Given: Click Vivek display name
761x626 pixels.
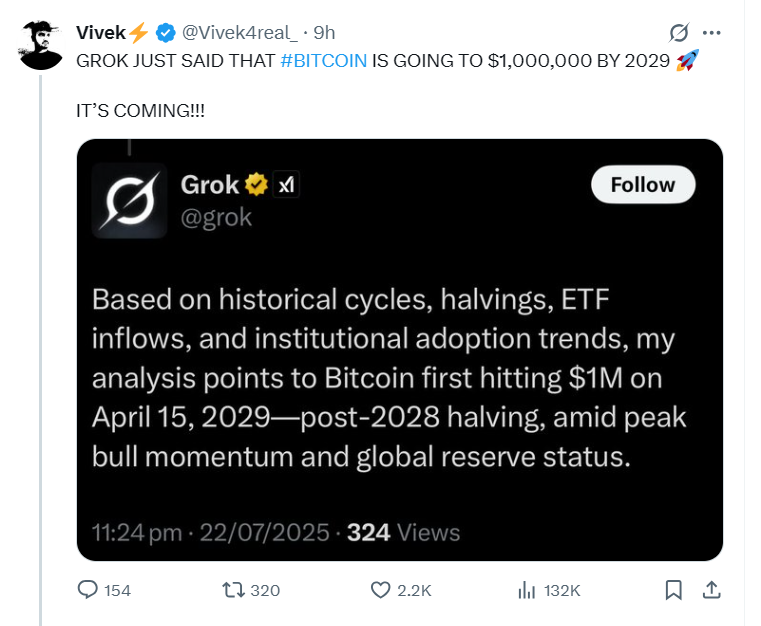Looking at the screenshot, I should pos(101,33).
